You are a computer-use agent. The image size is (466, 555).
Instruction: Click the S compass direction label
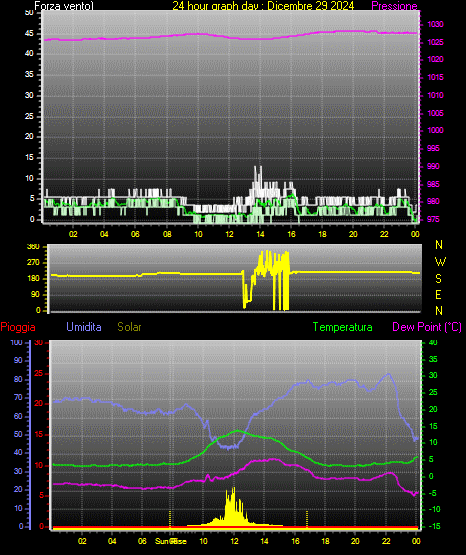439,279
